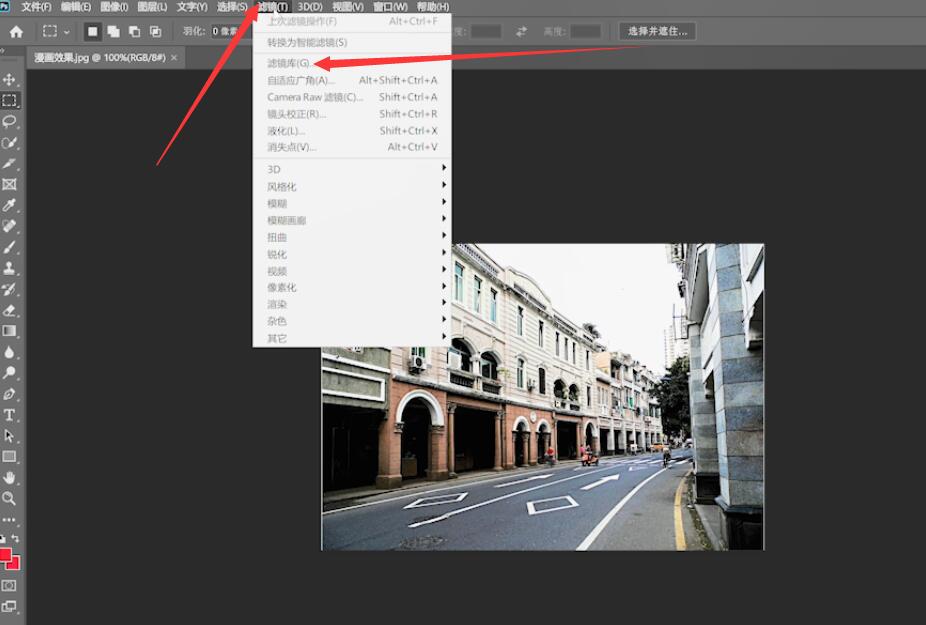
Task: Open the 图像(I) menu
Action: click(x=114, y=7)
